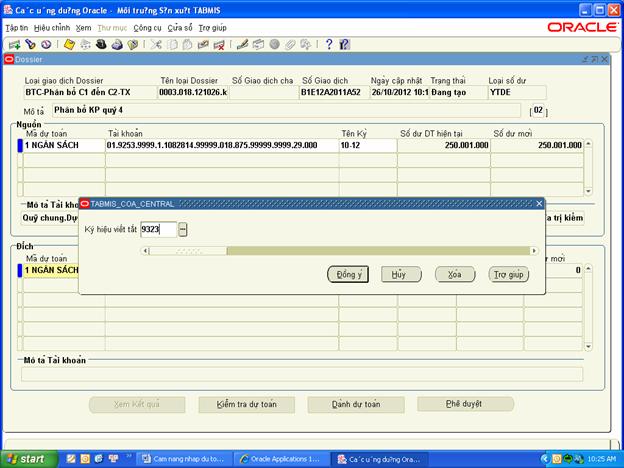Click the Xóa button in dialog
Screen dimensions: 624x468
(455, 274)
